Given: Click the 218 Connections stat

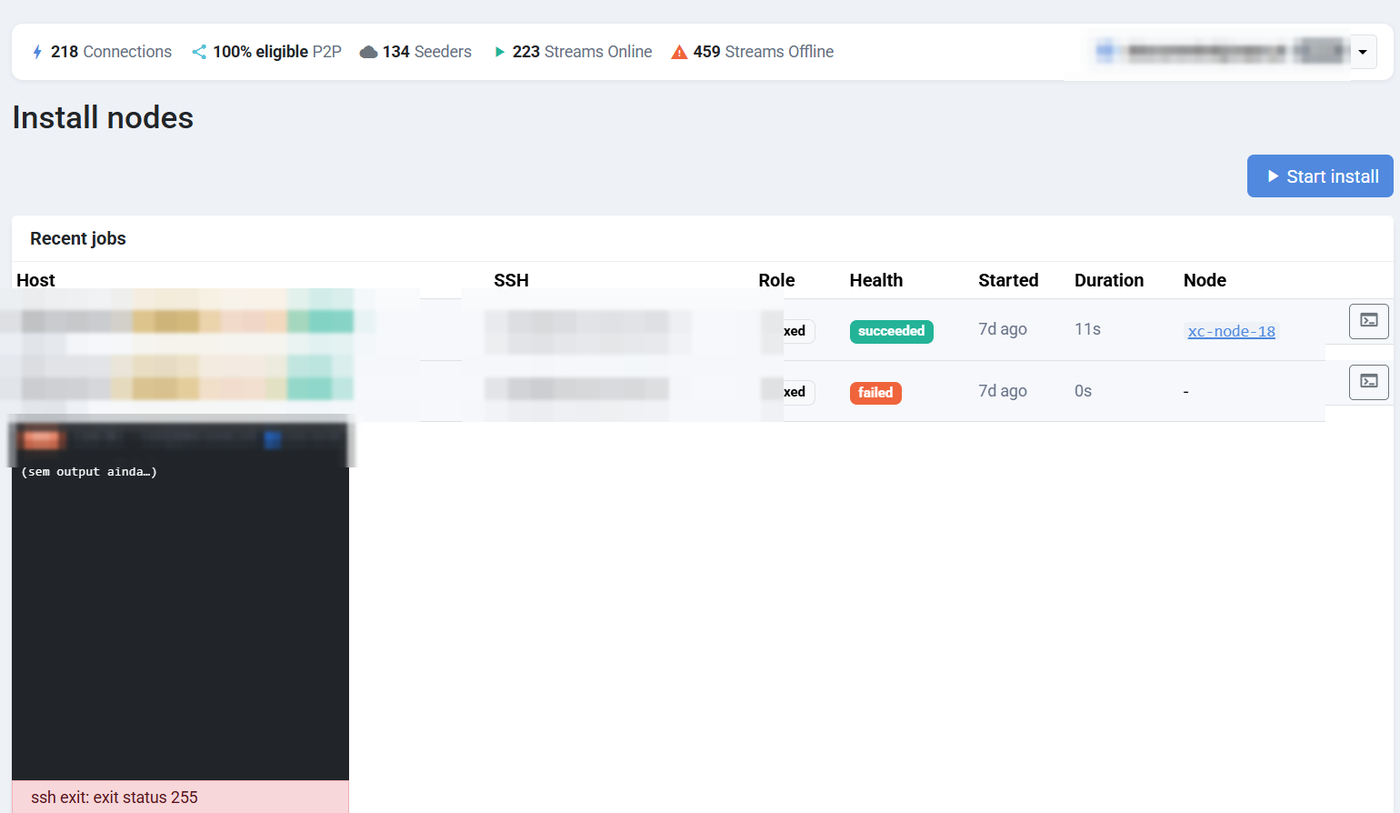Looking at the screenshot, I should point(102,52).
